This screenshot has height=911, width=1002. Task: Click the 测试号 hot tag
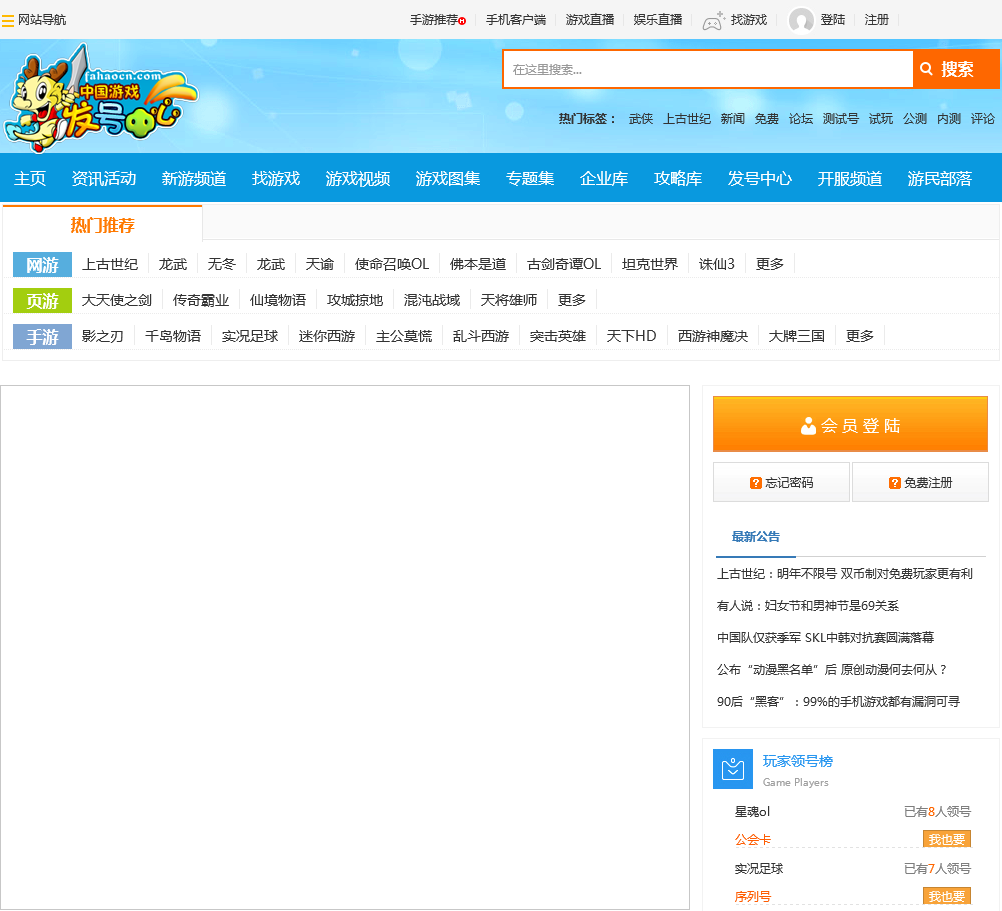(x=840, y=119)
